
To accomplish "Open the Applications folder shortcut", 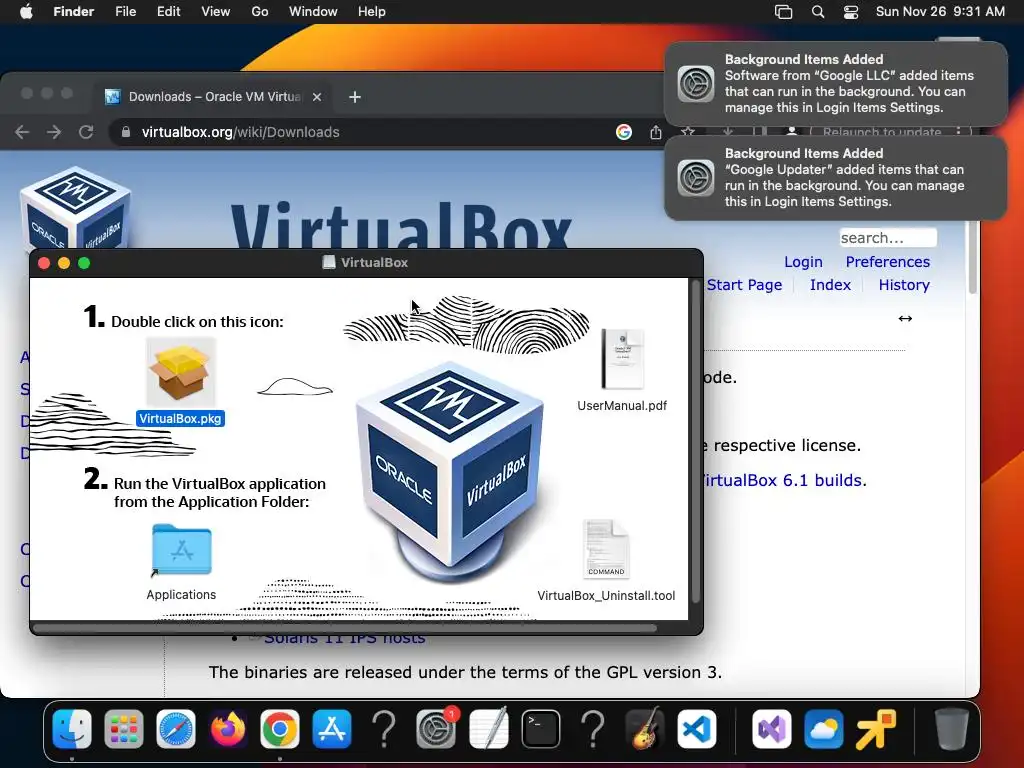I will pyautogui.click(x=182, y=550).
